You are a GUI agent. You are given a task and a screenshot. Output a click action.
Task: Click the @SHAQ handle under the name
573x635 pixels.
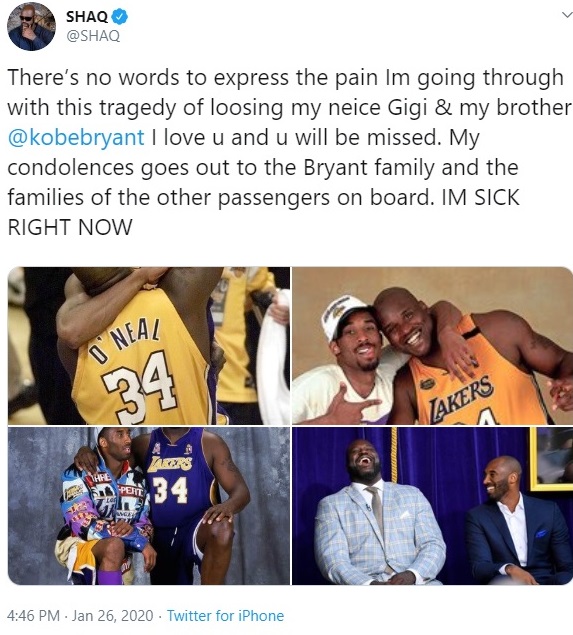[93, 36]
